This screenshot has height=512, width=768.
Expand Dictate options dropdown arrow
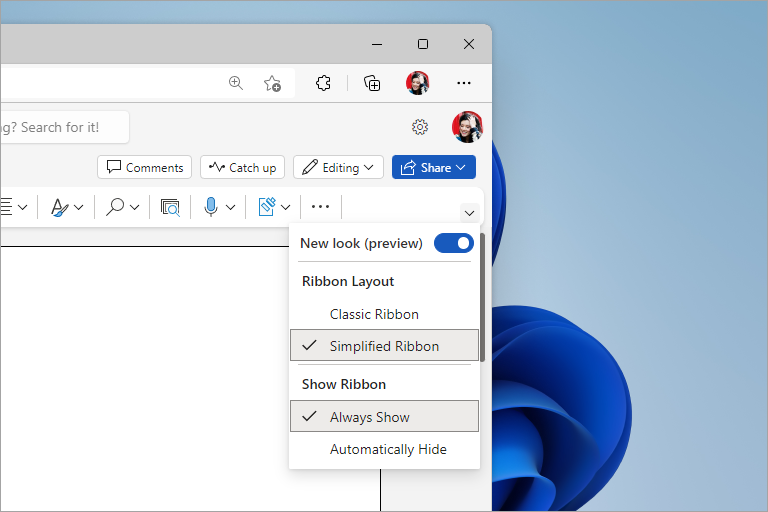point(231,207)
